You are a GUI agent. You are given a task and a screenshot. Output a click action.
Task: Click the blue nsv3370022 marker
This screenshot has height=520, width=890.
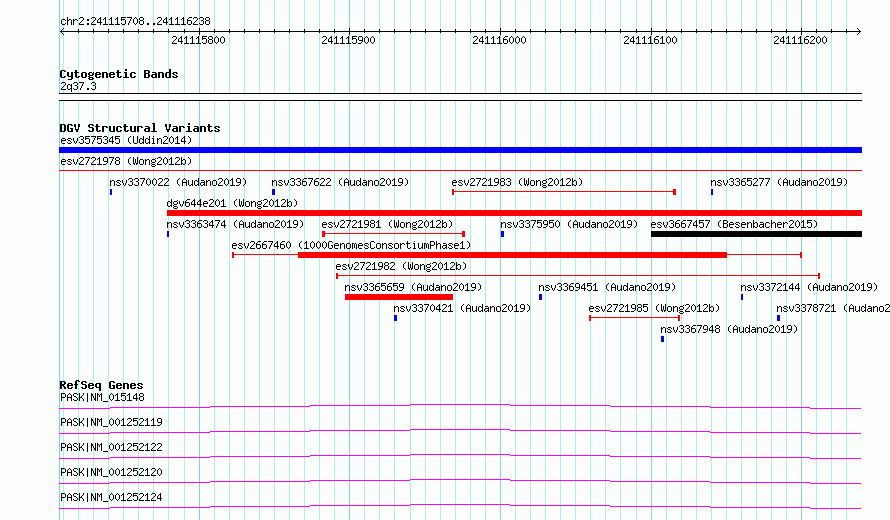[x=111, y=192]
